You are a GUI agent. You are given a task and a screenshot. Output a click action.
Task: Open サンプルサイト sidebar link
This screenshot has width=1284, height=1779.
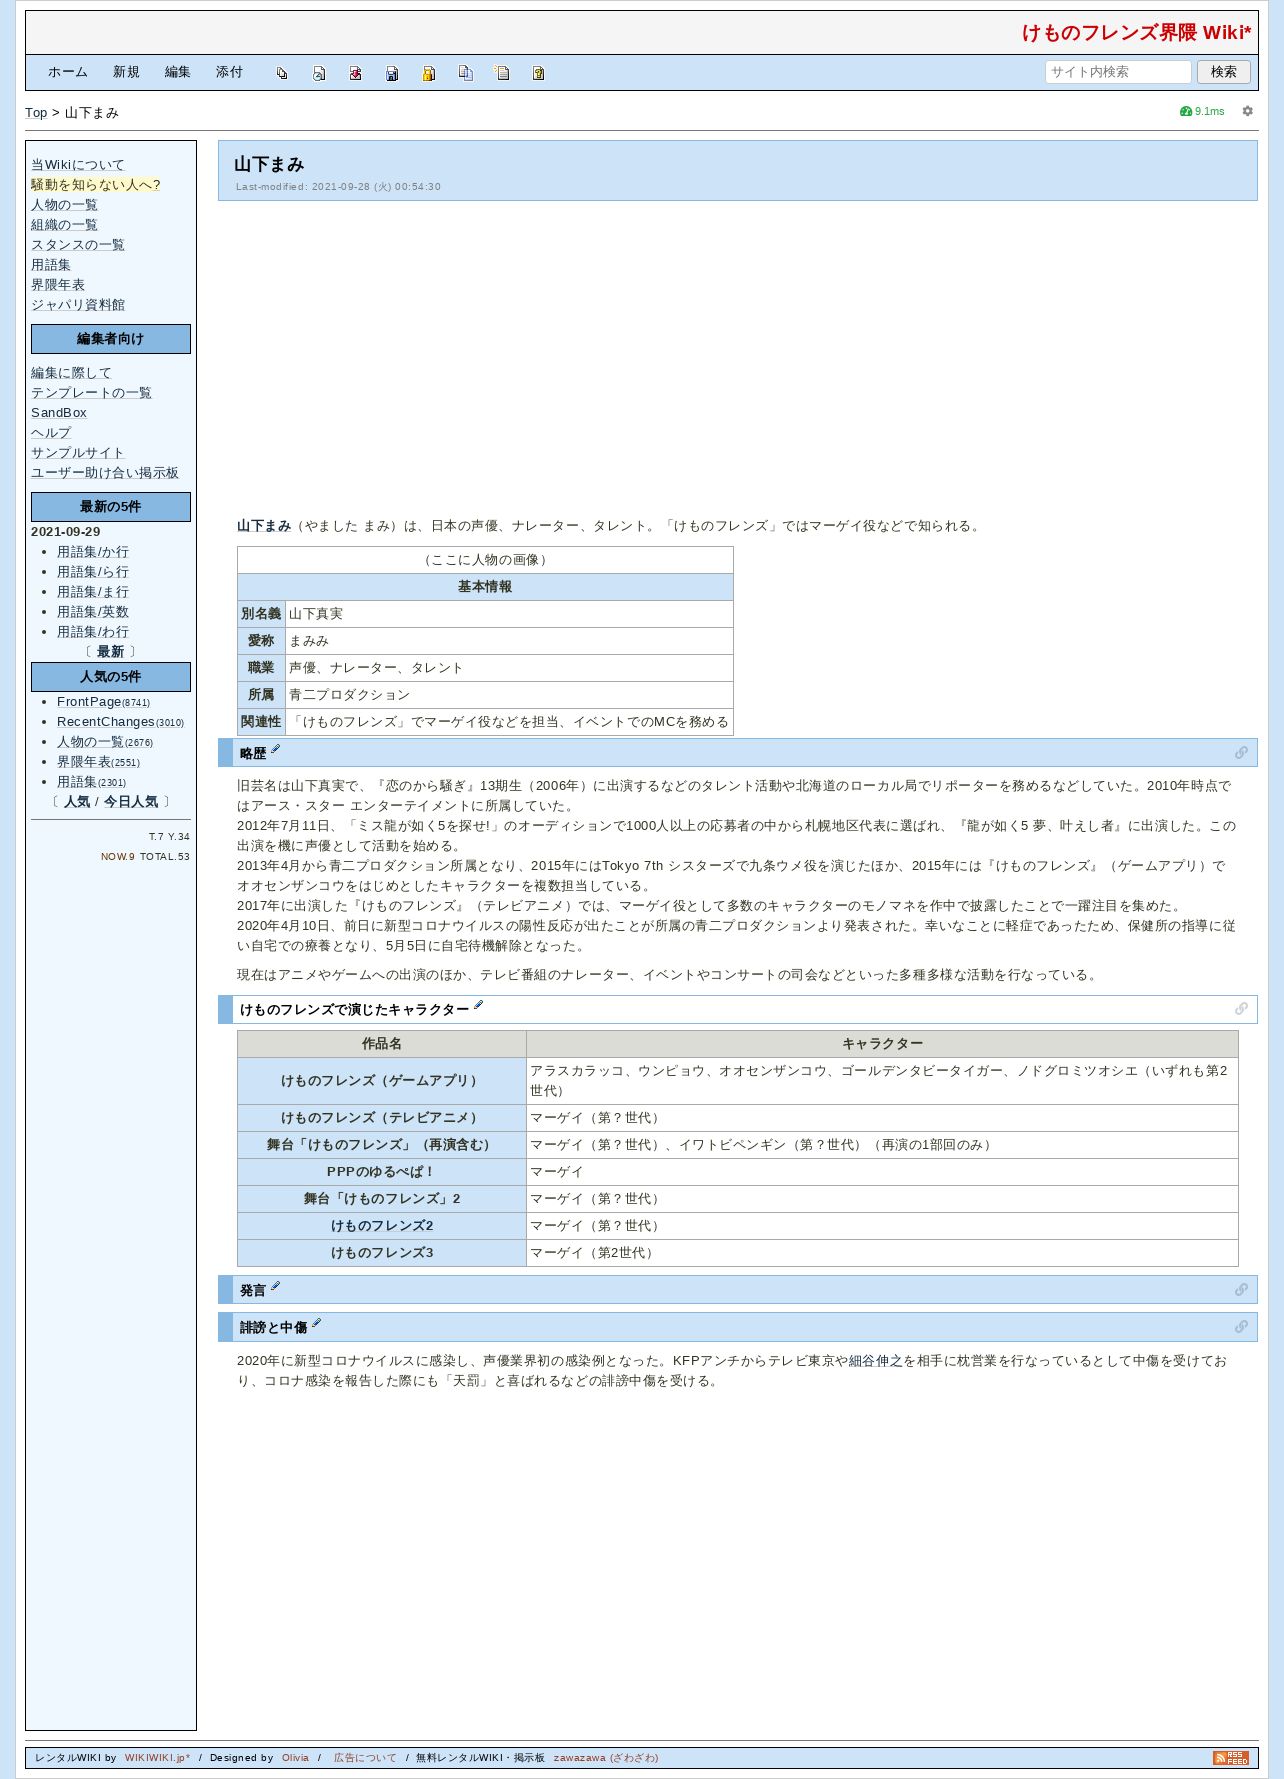78,453
